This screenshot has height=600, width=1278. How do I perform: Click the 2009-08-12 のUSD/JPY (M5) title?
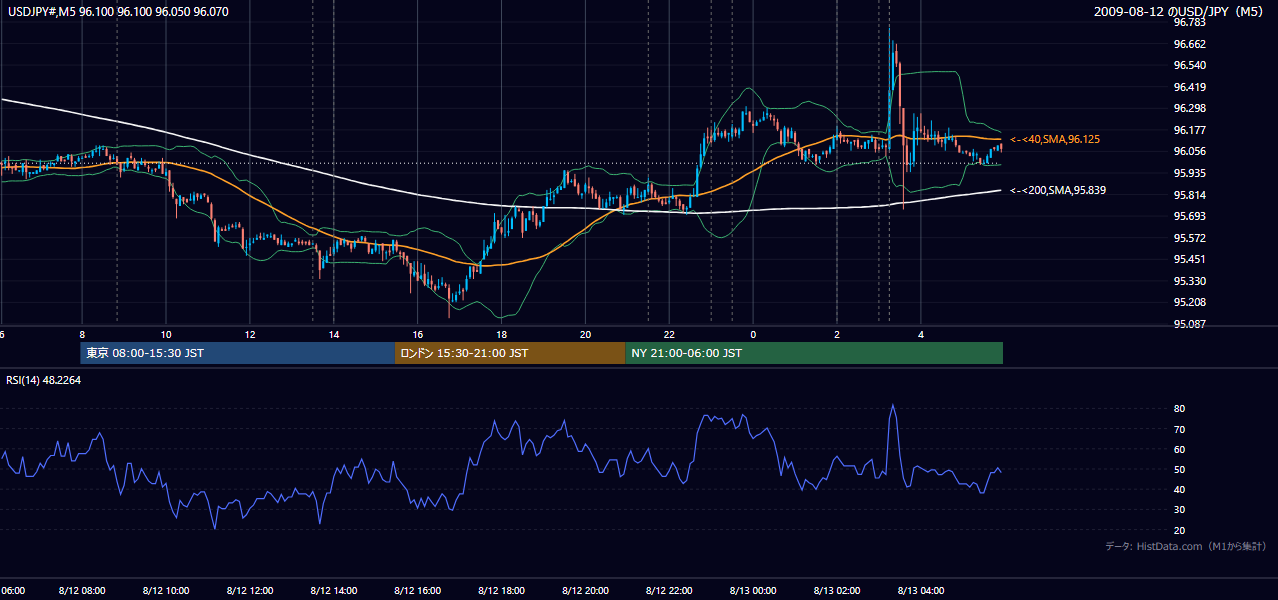tap(1181, 12)
